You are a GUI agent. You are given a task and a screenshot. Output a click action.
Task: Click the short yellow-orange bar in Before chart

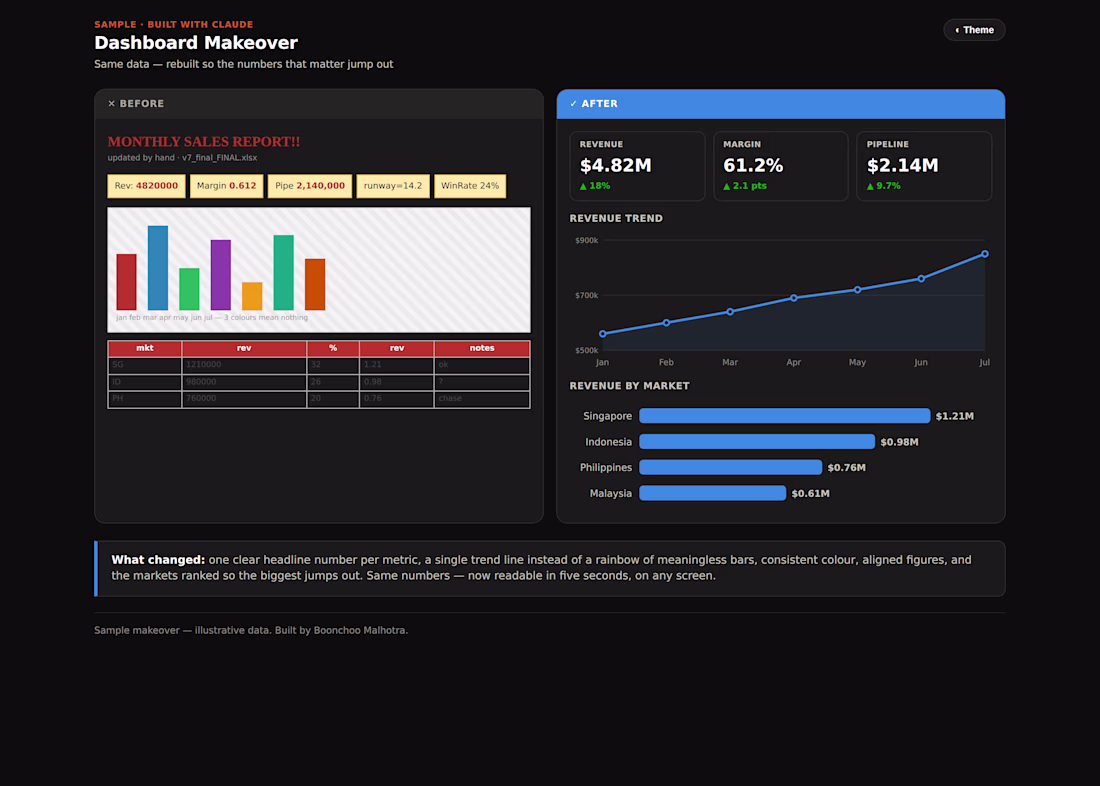252,296
